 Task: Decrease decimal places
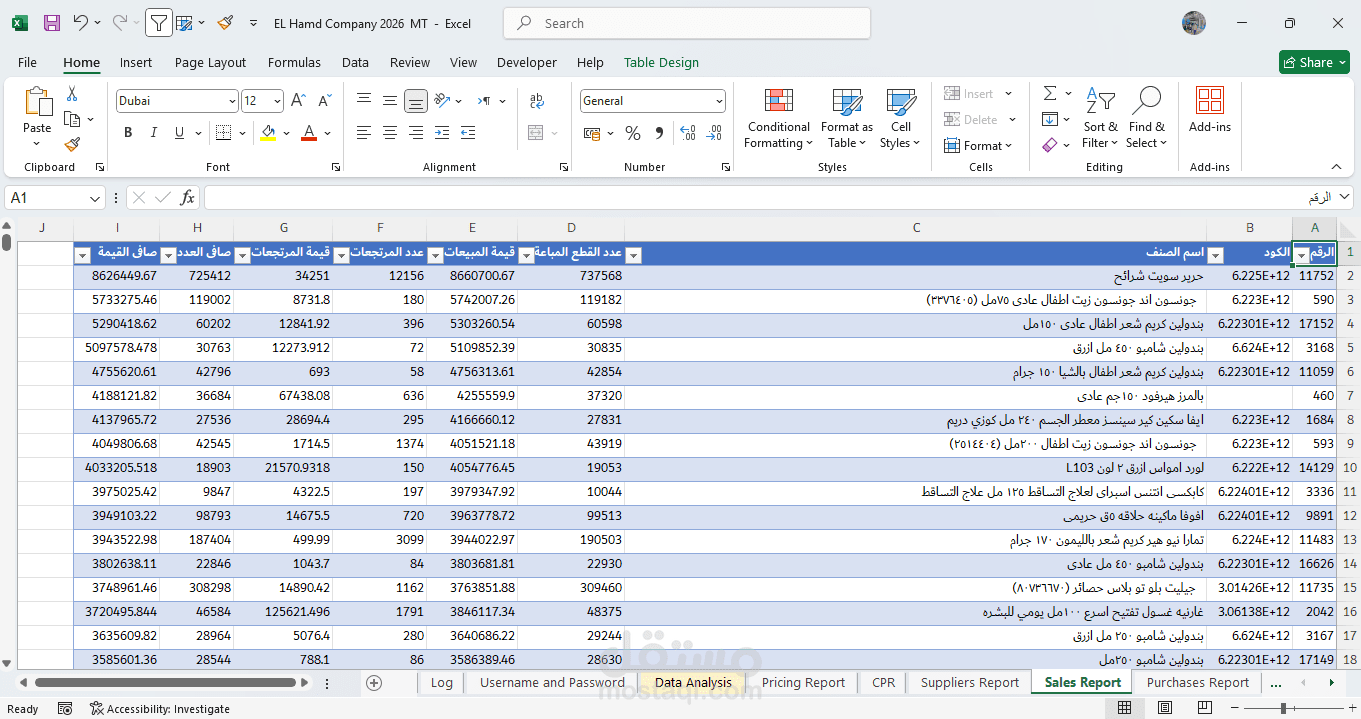[x=713, y=133]
